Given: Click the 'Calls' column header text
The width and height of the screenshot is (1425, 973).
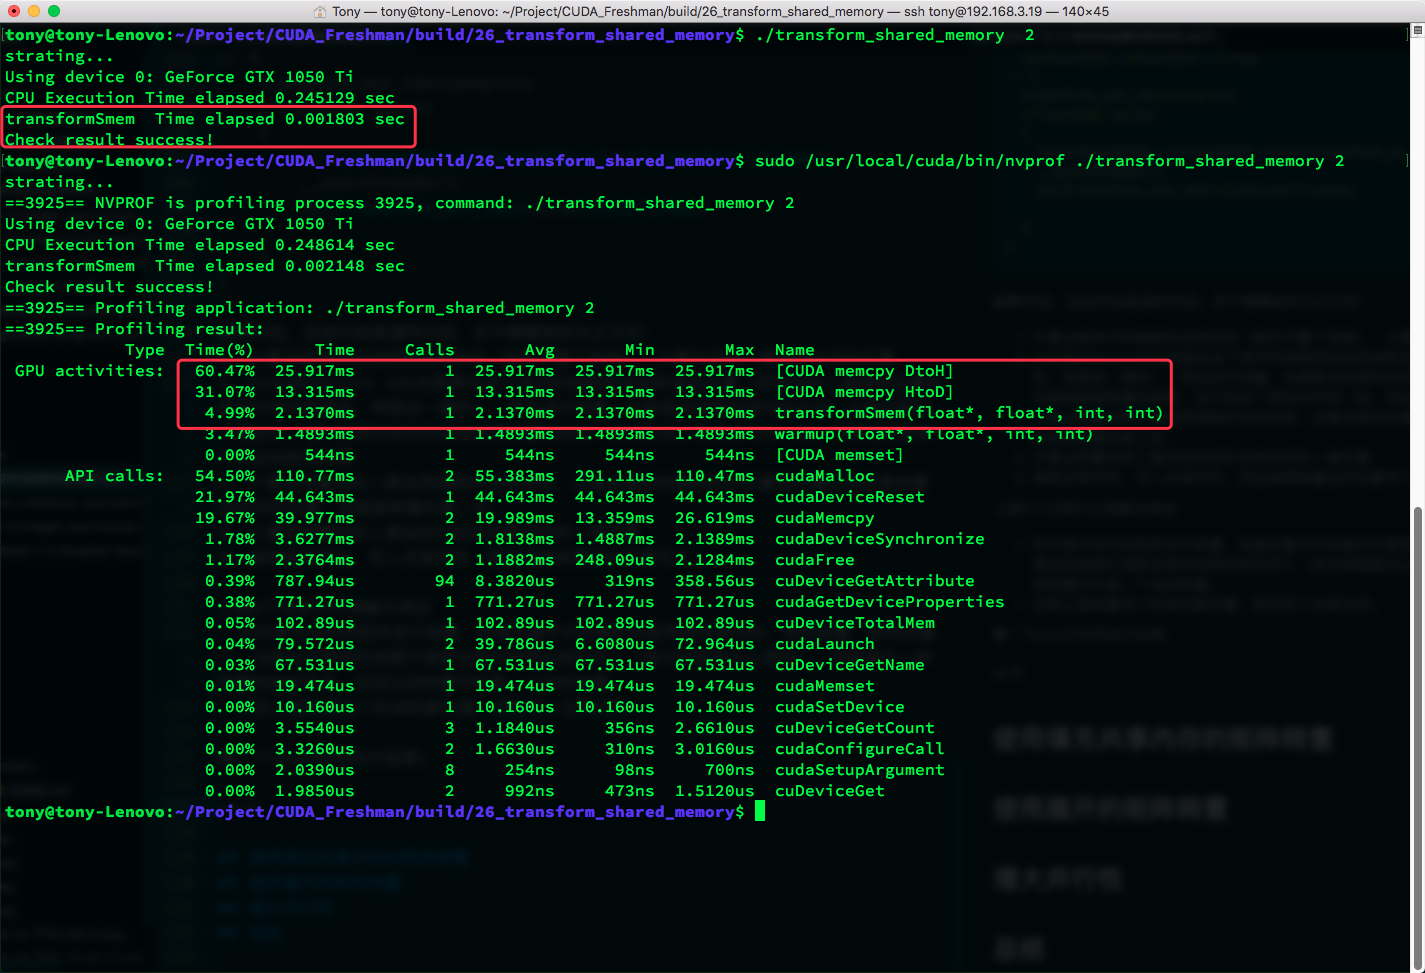Looking at the screenshot, I should [x=429, y=350].
